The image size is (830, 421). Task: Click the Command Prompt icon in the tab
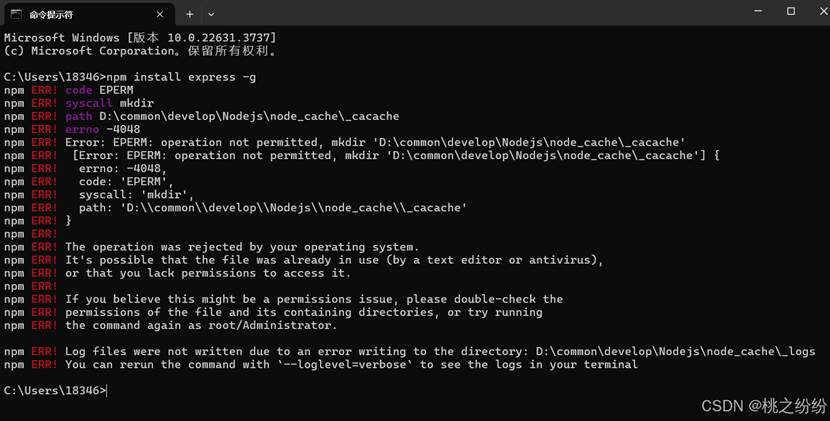[x=16, y=14]
